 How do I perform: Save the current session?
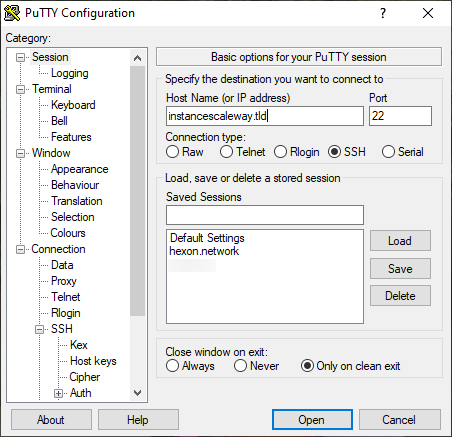(400, 269)
